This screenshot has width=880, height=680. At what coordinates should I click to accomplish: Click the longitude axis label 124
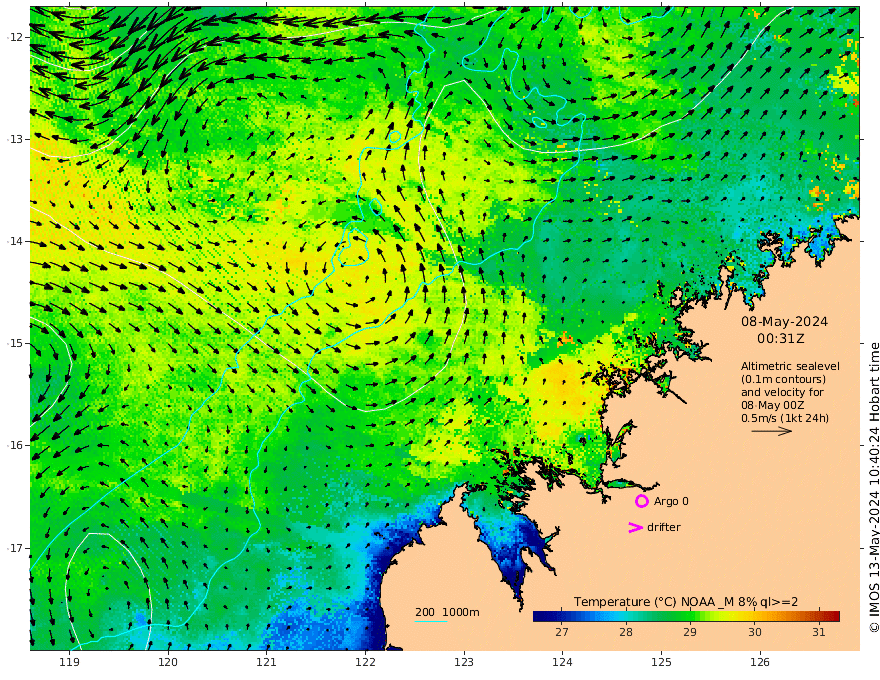(562, 663)
